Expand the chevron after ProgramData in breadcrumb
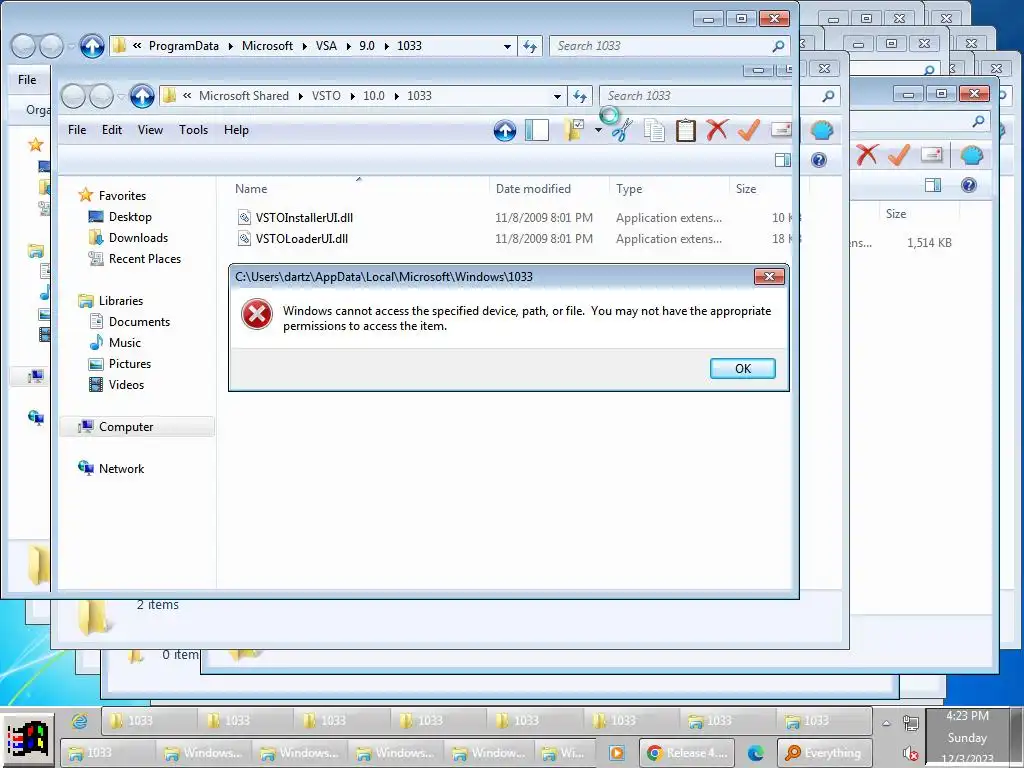 click(x=231, y=46)
